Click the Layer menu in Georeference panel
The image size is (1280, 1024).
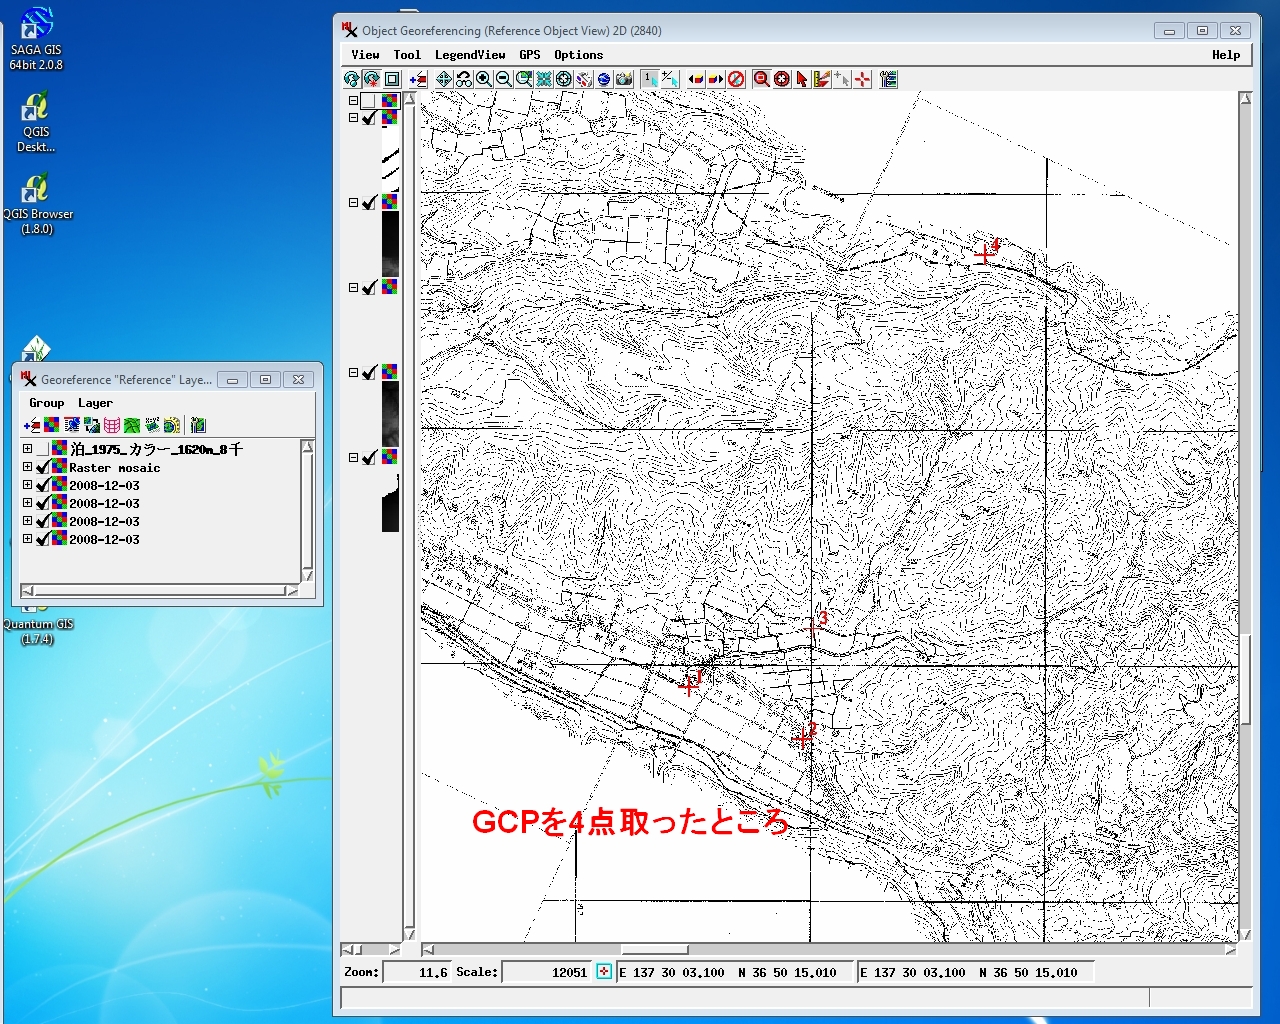click(x=95, y=403)
